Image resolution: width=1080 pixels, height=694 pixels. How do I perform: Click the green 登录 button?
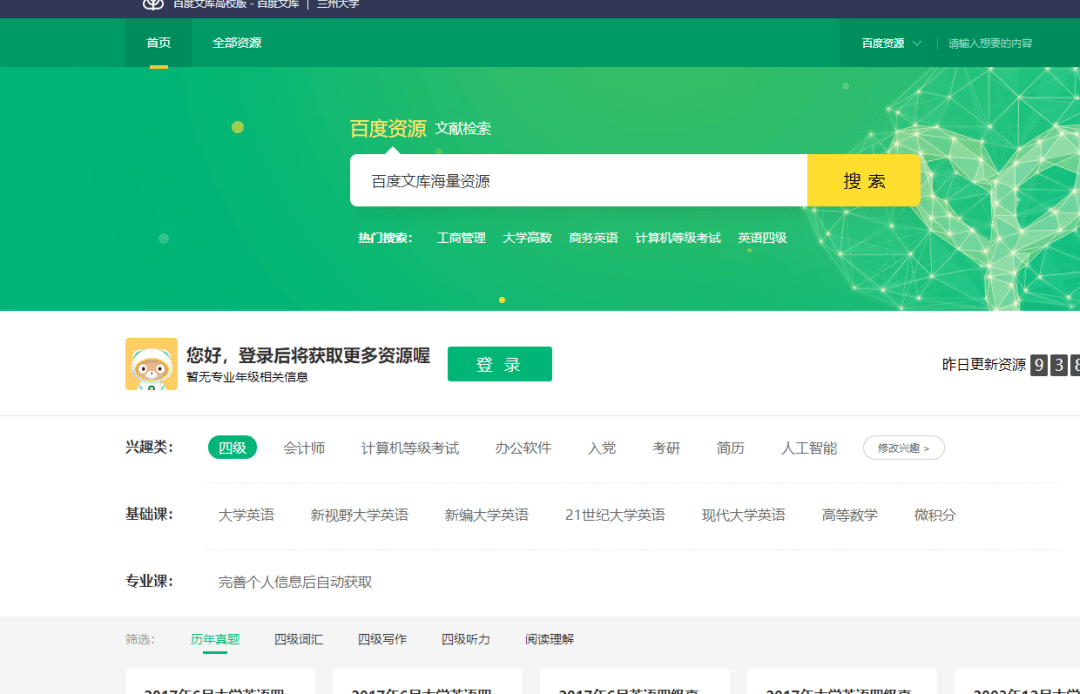(499, 364)
